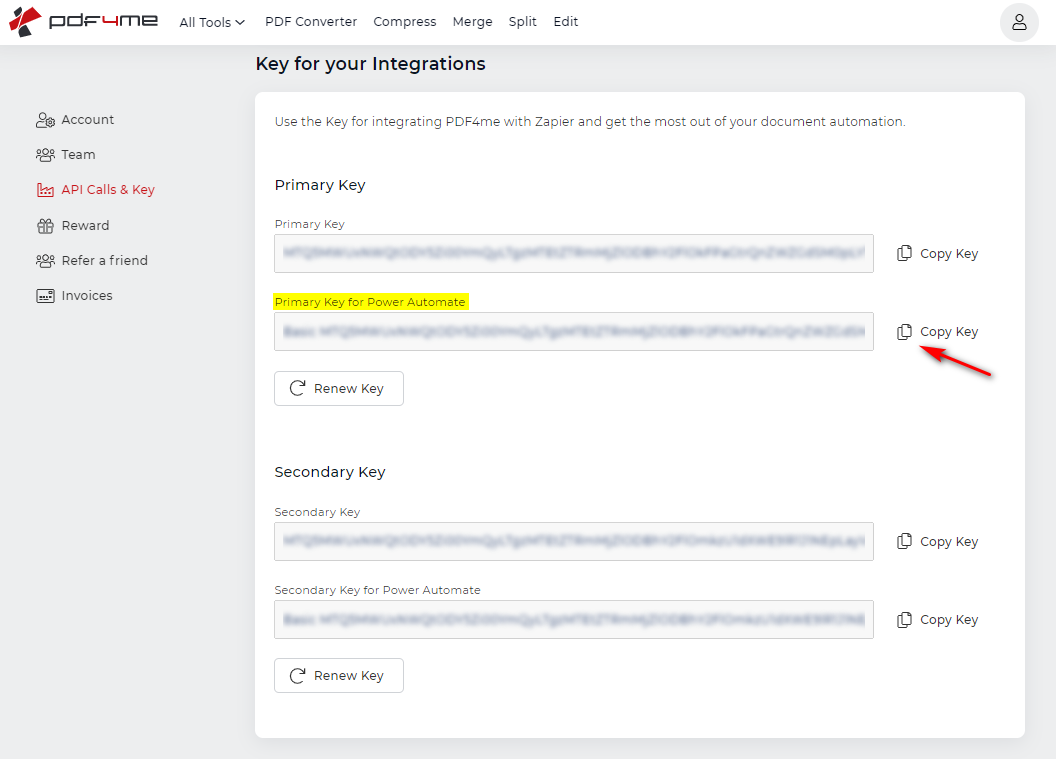Copy Secondary Key for Power Automate
The width and height of the screenshot is (1056, 759).
[937, 620]
